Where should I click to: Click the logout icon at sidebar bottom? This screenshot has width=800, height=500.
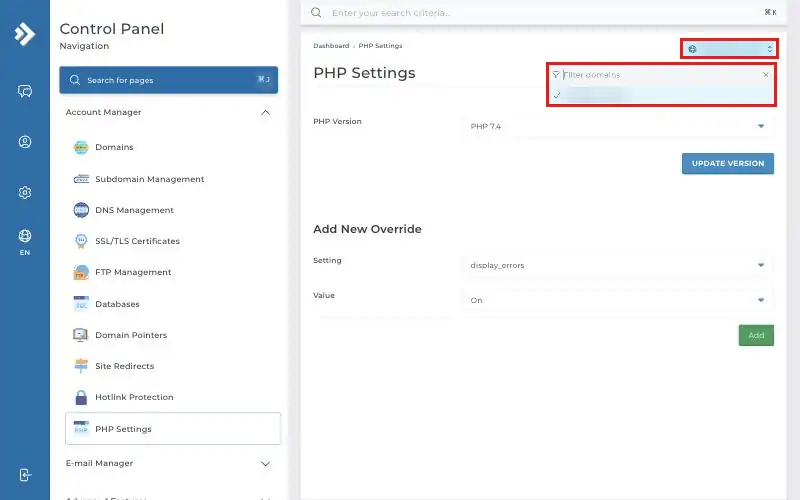click(24, 475)
